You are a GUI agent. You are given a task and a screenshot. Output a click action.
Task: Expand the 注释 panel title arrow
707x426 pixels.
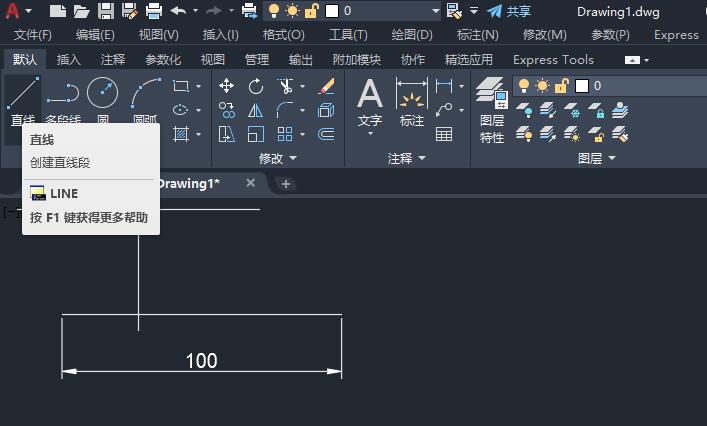coord(422,158)
